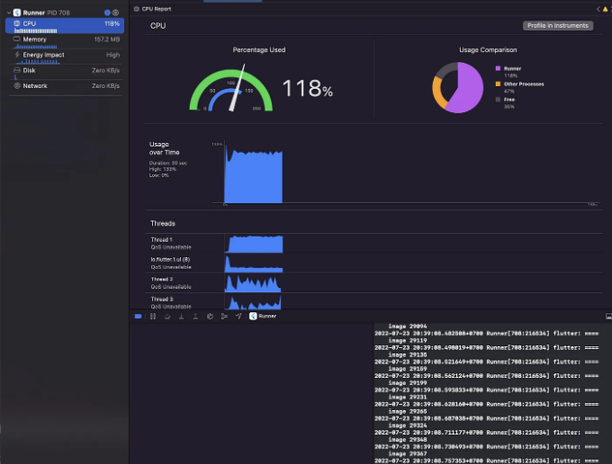Click the Step Over debug icon
This screenshot has height=464, width=612.
tap(167, 316)
